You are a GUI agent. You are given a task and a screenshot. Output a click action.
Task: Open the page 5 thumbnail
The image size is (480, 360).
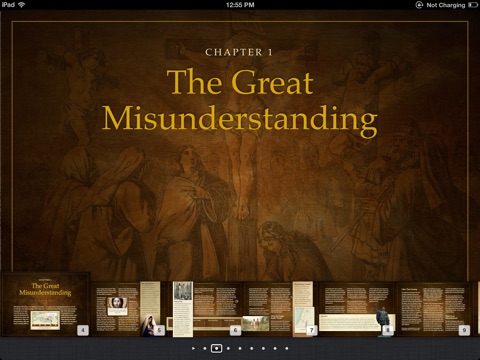(129, 309)
